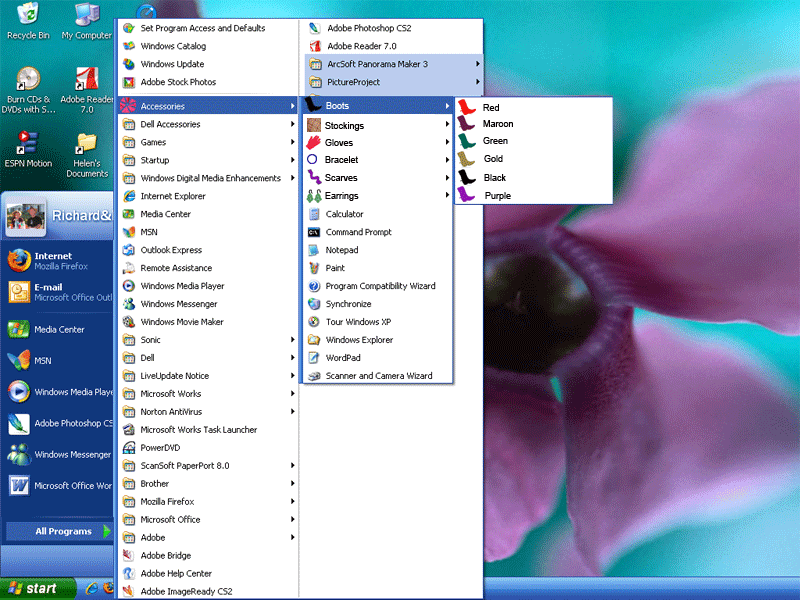
Task: Select the Boots menu entry
Action: (378, 106)
